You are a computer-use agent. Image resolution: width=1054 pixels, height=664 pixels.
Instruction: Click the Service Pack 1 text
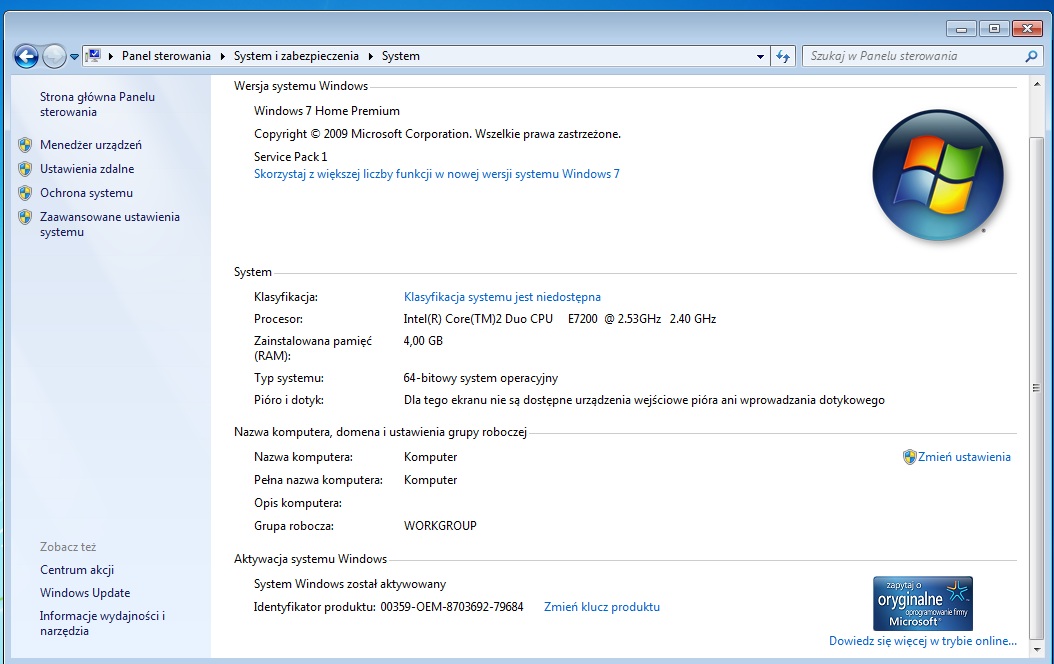[290, 157]
